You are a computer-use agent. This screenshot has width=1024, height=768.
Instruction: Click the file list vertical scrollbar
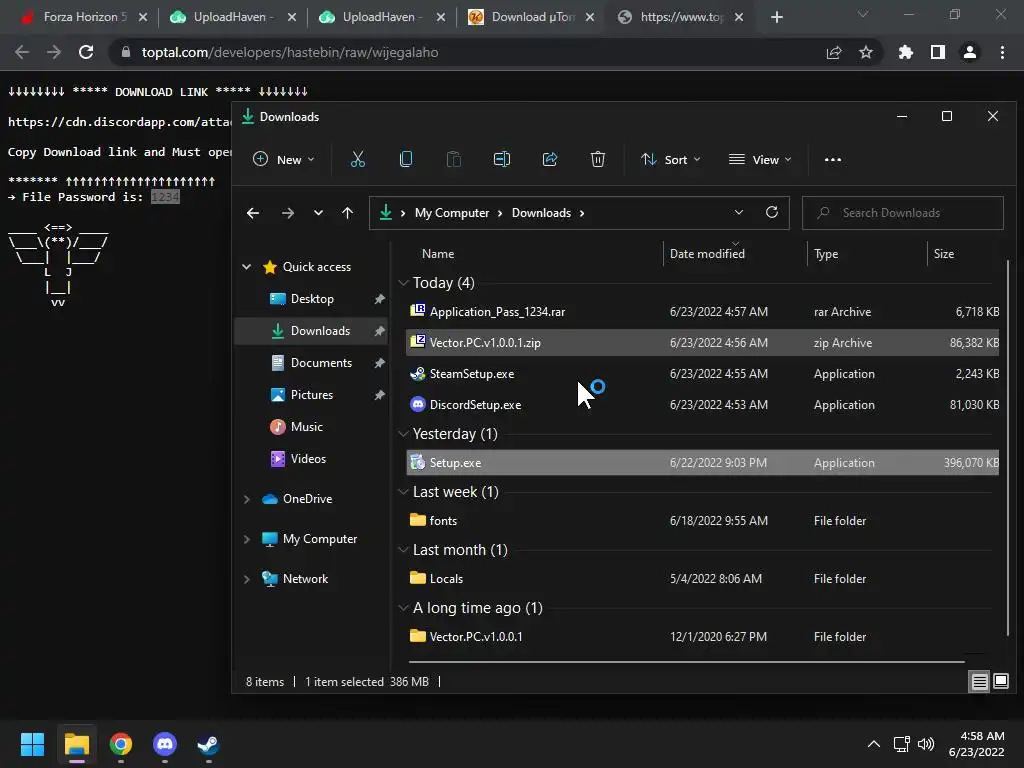click(1008, 448)
